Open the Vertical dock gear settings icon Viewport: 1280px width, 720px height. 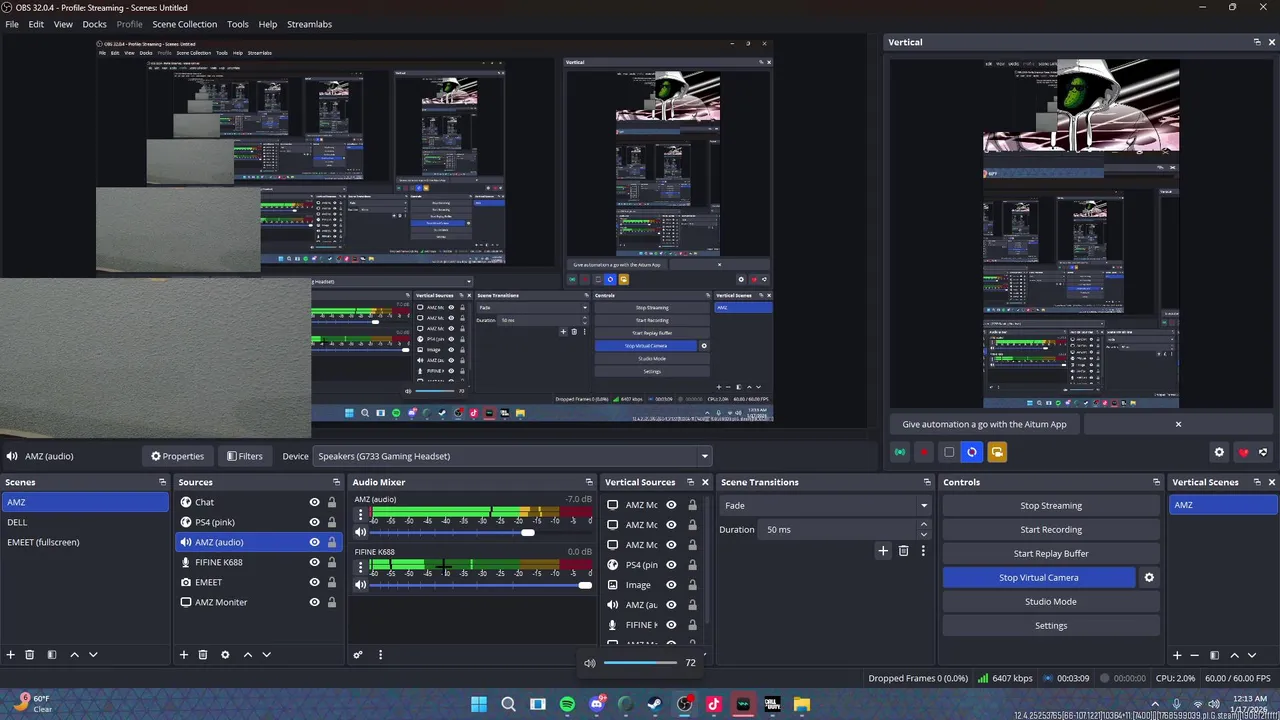pyautogui.click(x=1219, y=452)
